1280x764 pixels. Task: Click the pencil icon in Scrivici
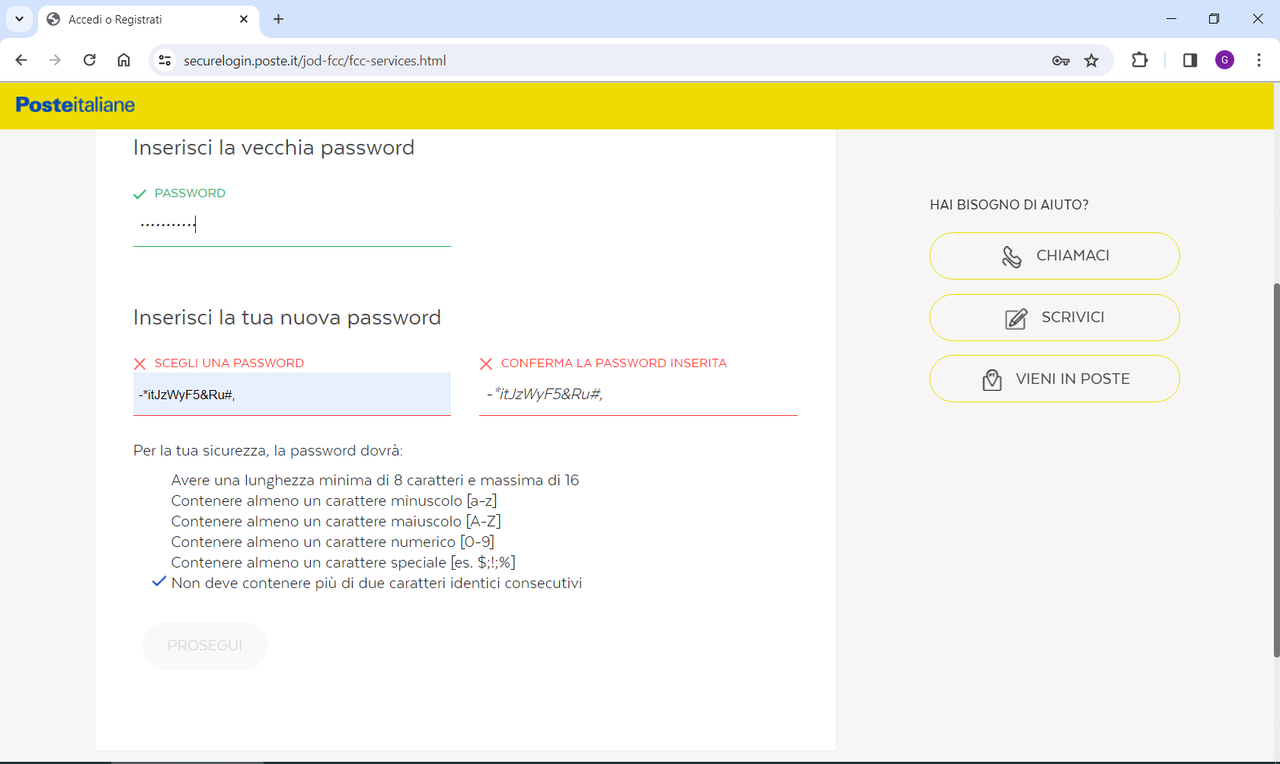[1016, 319]
